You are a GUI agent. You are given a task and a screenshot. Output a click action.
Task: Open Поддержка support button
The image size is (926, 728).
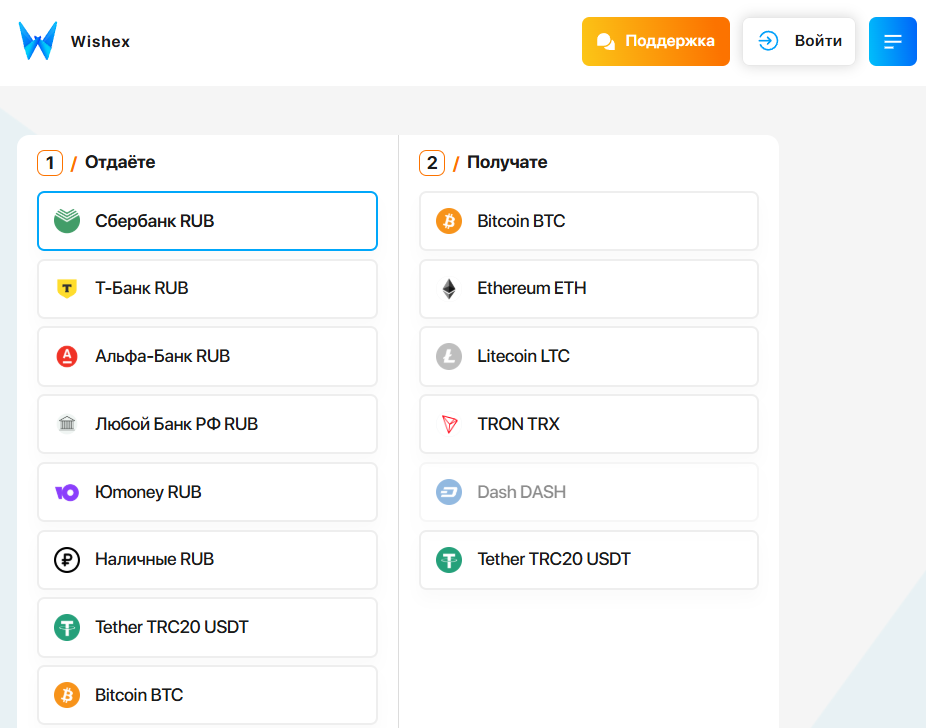[x=656, y=41]
